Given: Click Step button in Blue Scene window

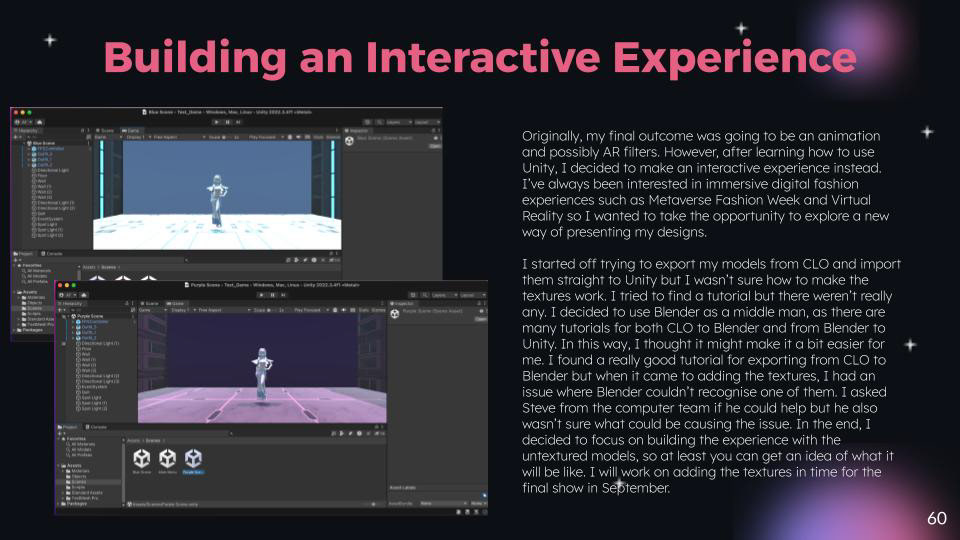Looking at the screenshot, I should (238, 122).
